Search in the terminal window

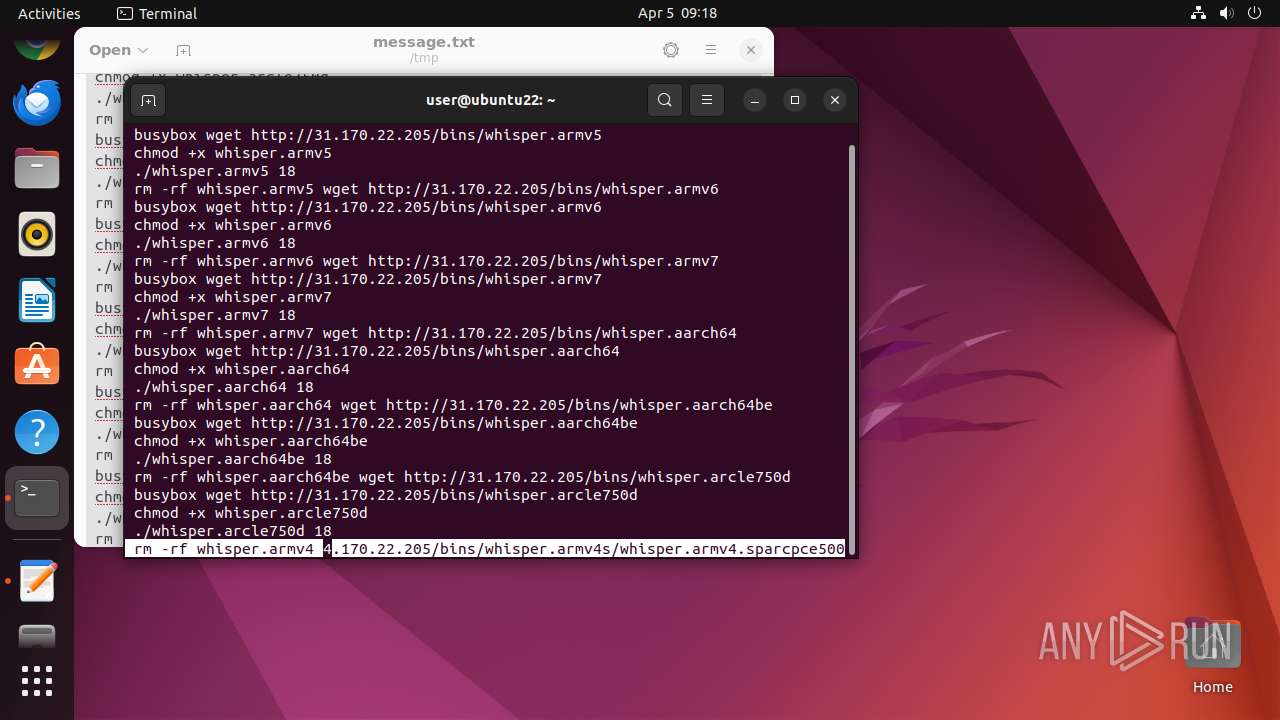[665, 100]
